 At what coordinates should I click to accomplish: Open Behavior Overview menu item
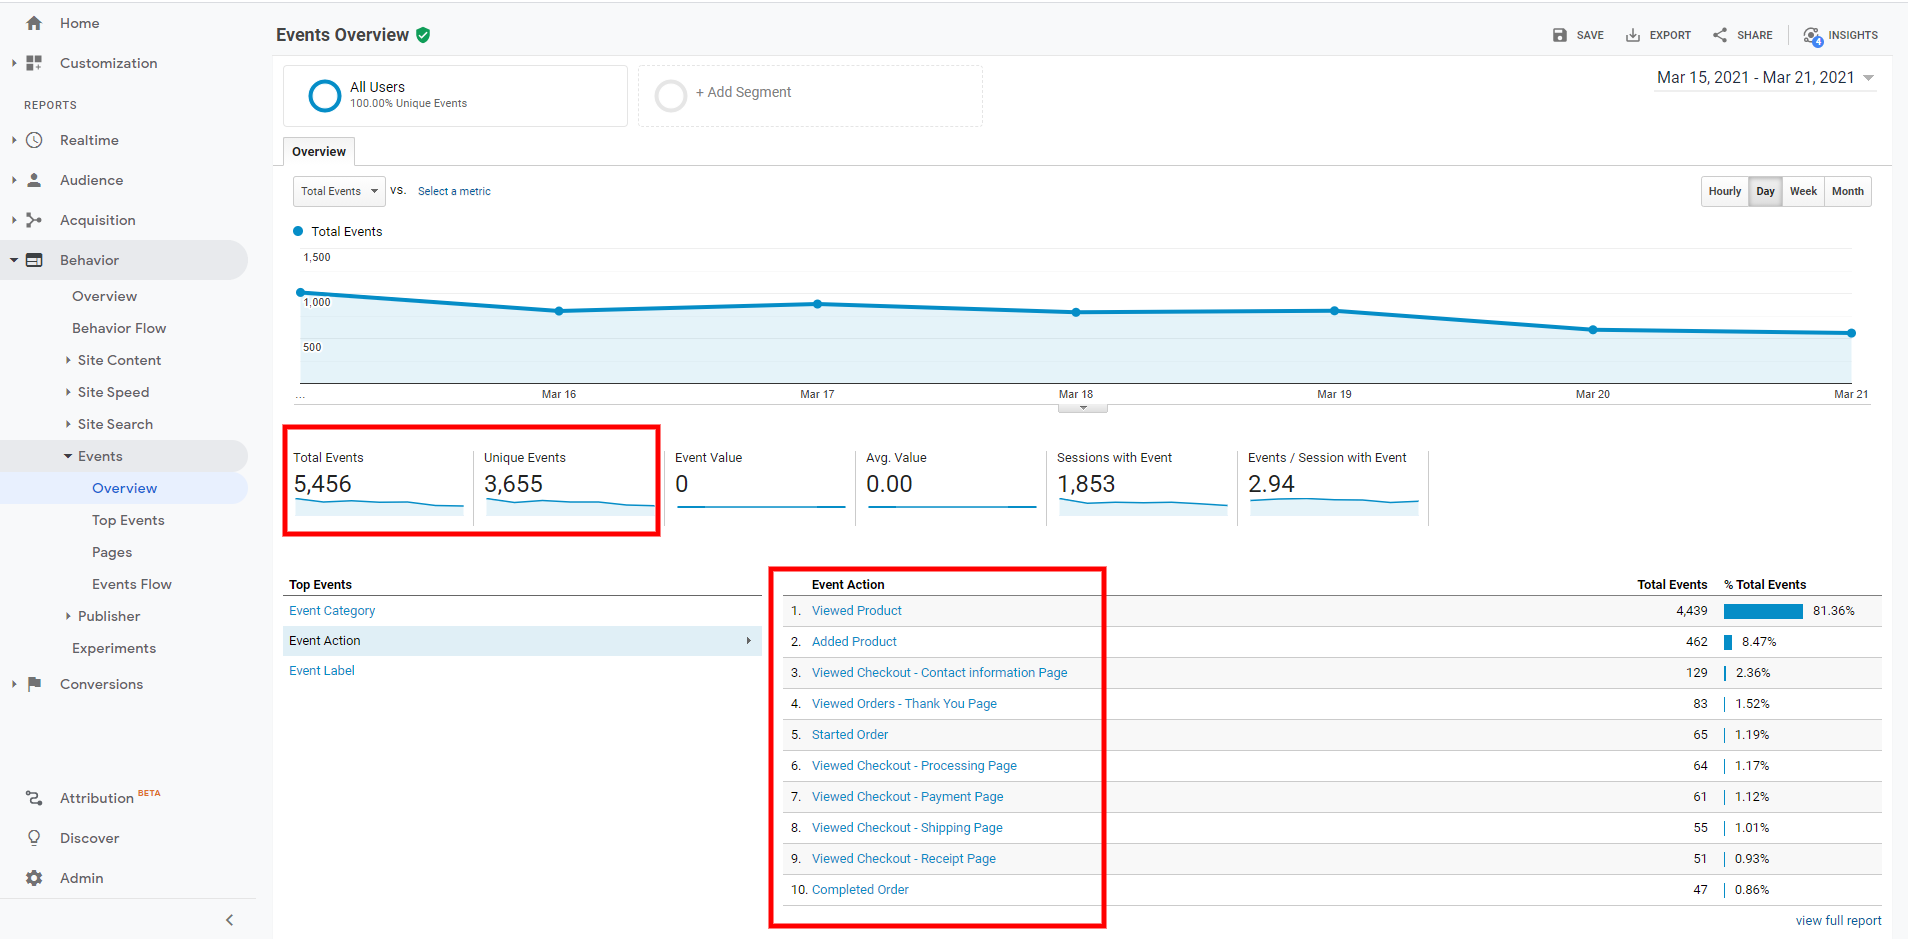pyautogui.click(x=104, y=296)
